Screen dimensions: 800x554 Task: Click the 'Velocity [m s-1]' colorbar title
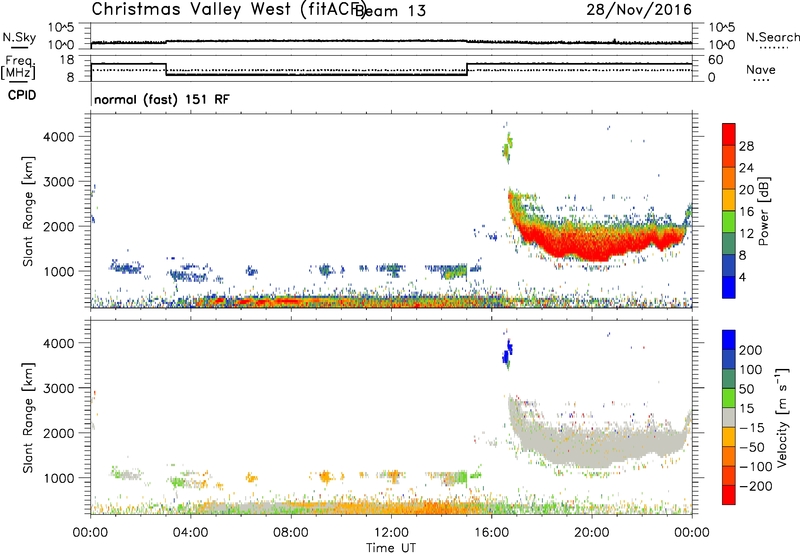[782, 417]
